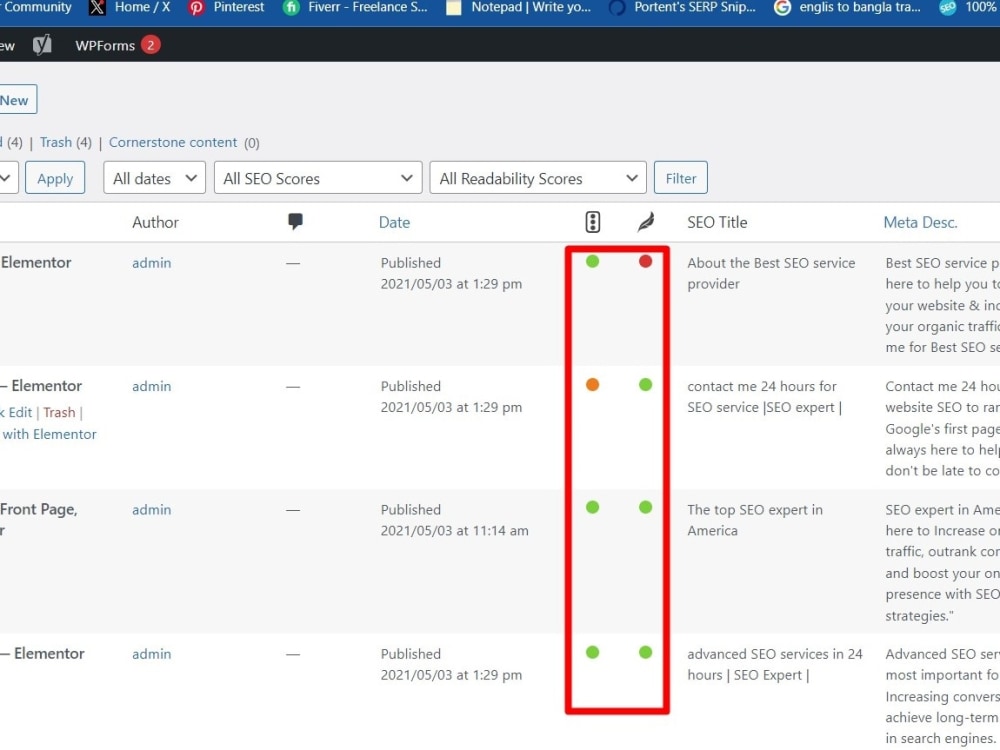
Task: Click 'advanced SEO services in 24 hours' title
Action: tap(775, 664)
